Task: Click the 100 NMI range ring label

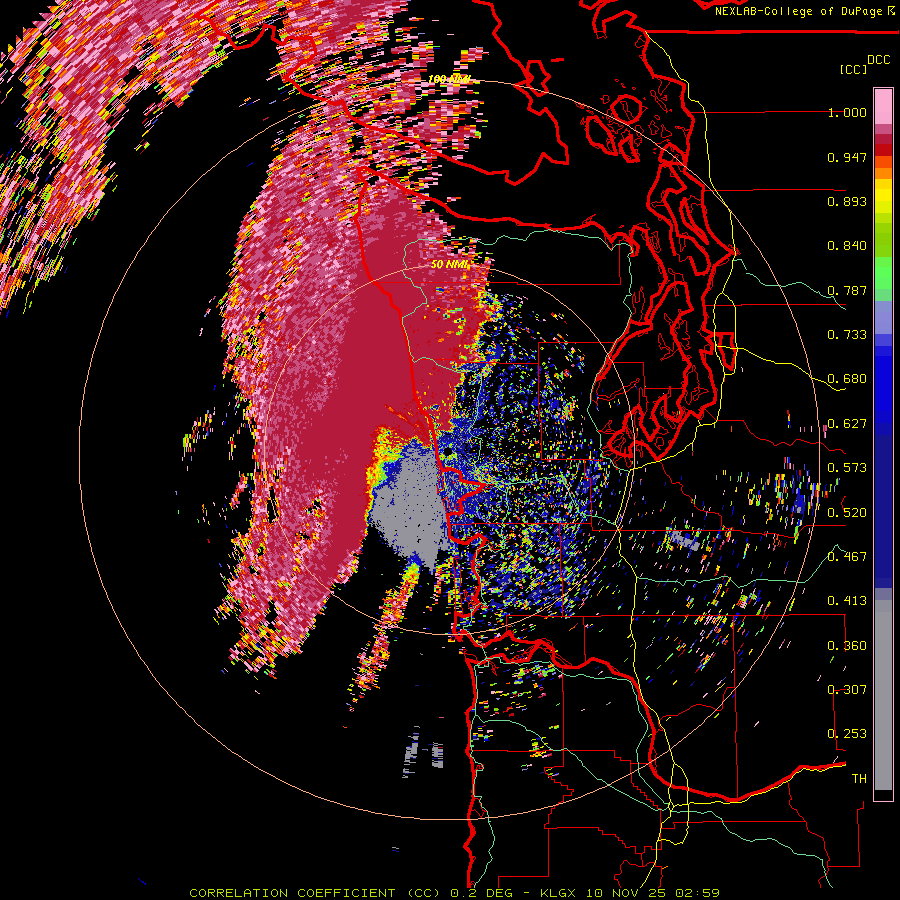Action: pos(449,79)
